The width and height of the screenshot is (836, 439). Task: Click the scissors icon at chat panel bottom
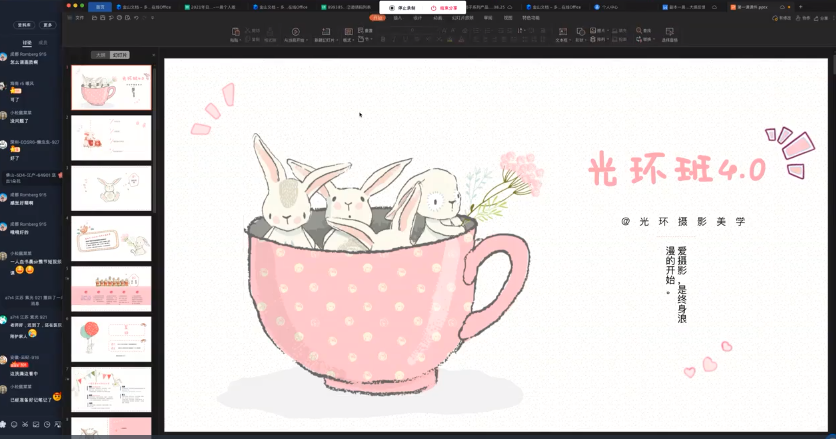(x=25, y=425)
